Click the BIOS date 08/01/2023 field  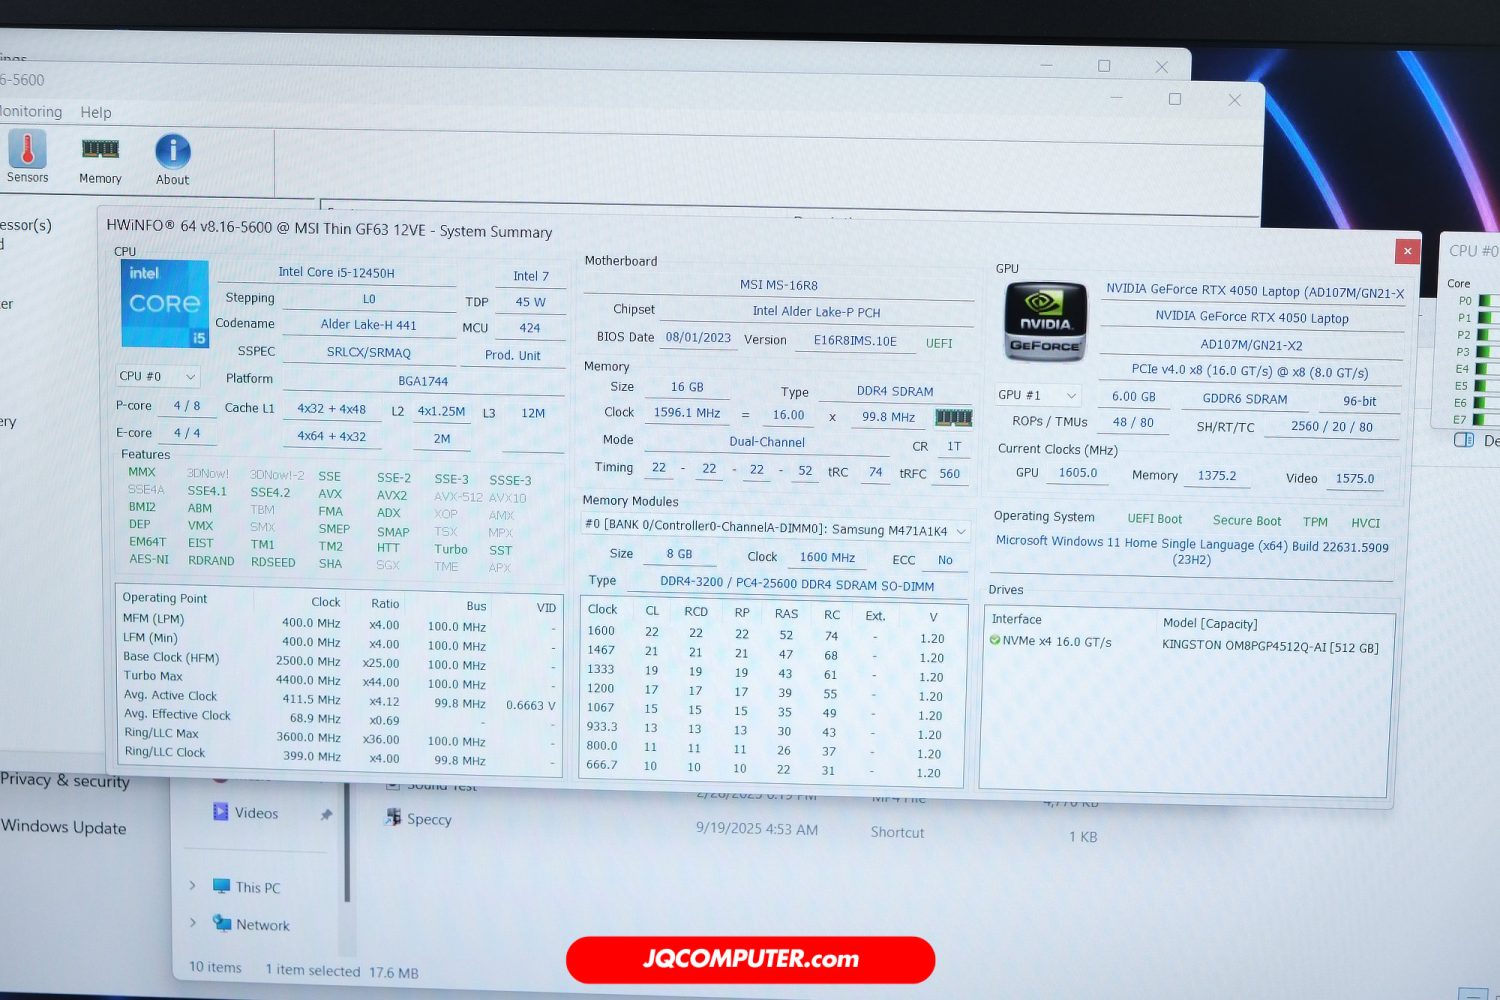(x=698, y=338)
